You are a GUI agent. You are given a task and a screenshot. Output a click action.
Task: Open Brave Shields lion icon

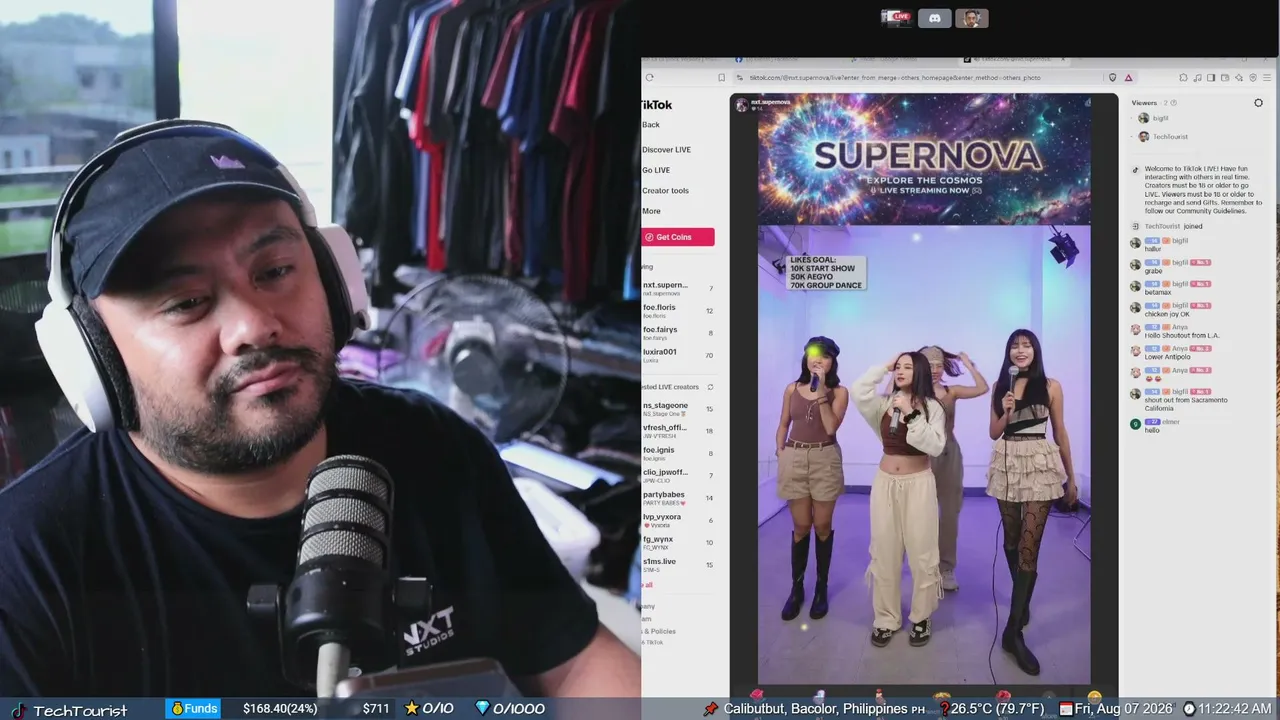click(x=1112, y=77)
